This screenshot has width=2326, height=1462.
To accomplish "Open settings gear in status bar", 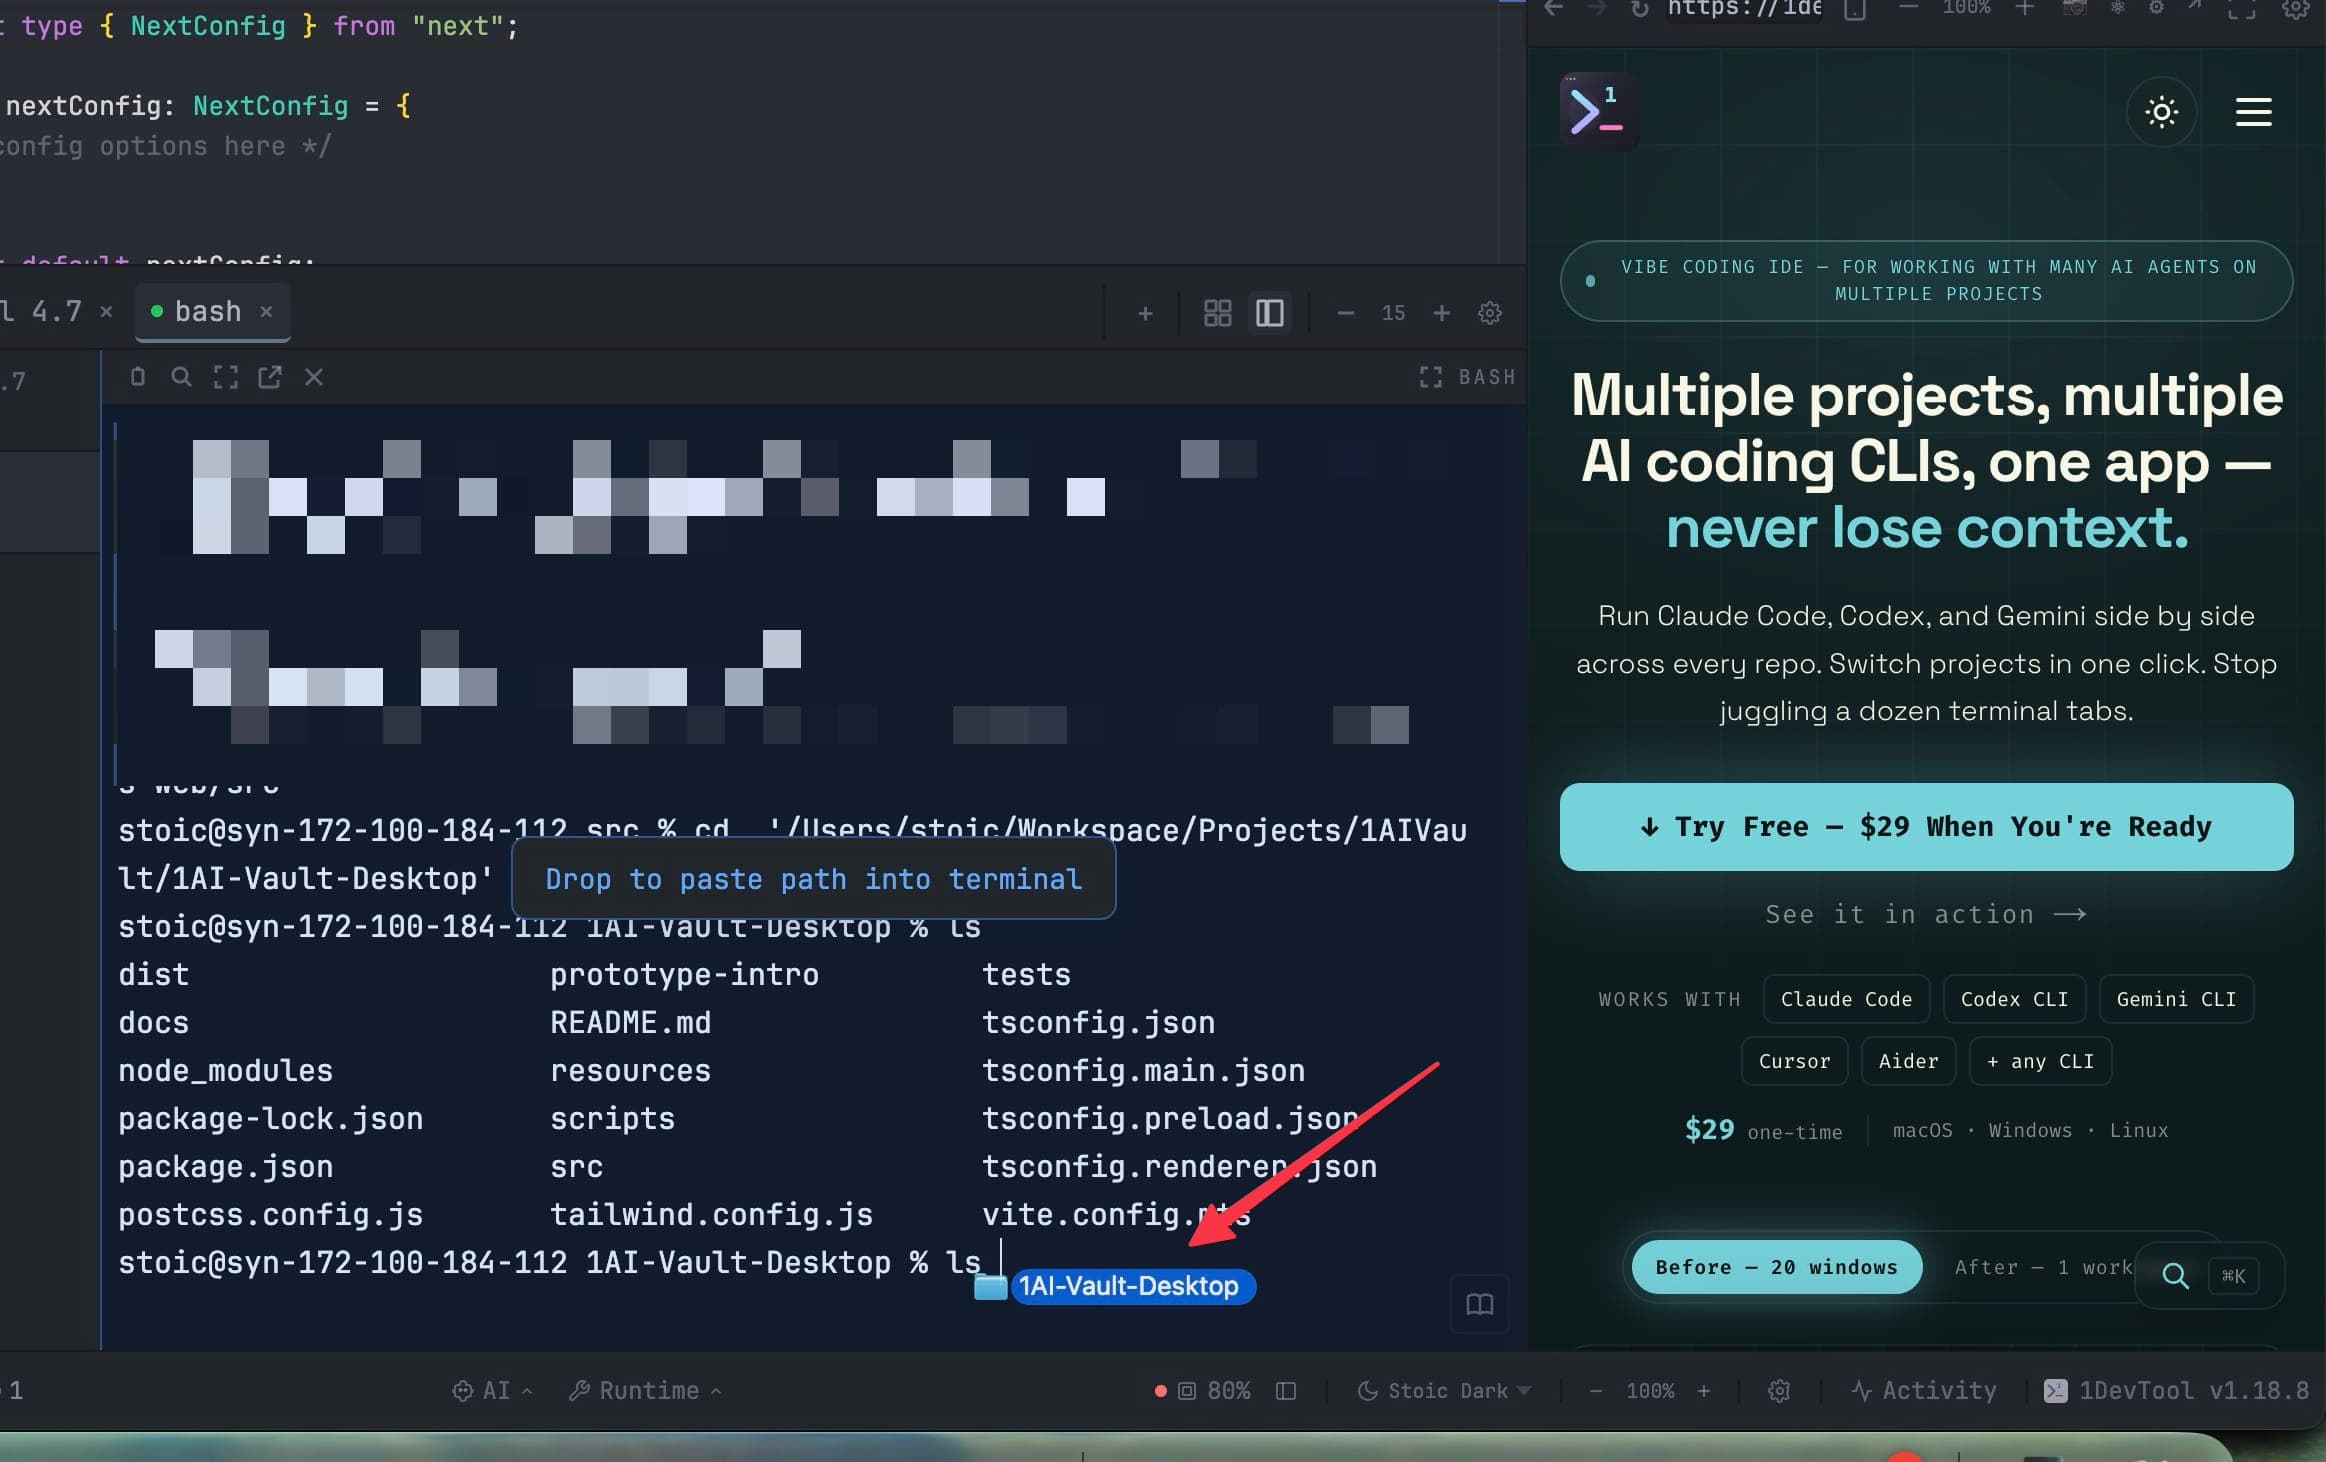I will 1779,1391.
